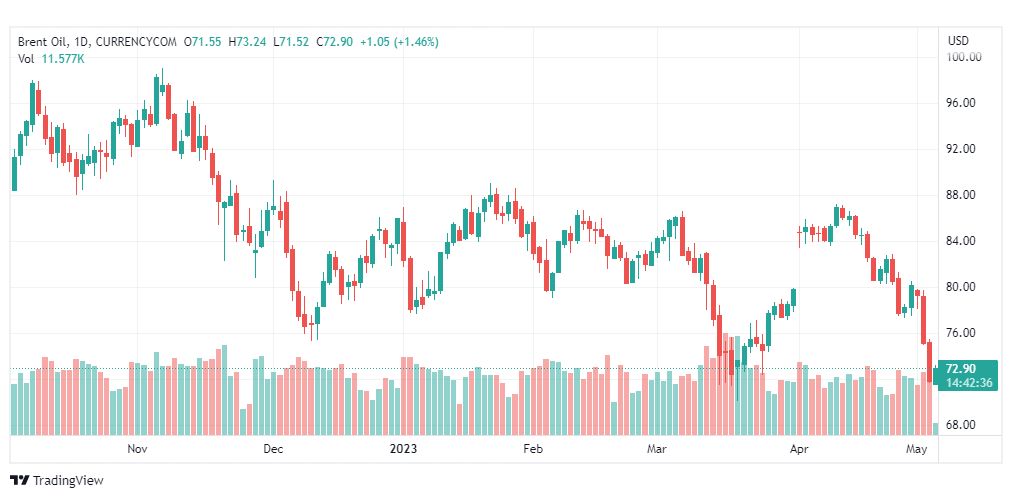
Task: Click the Feb label on time axis
Action: coord(532,449)
